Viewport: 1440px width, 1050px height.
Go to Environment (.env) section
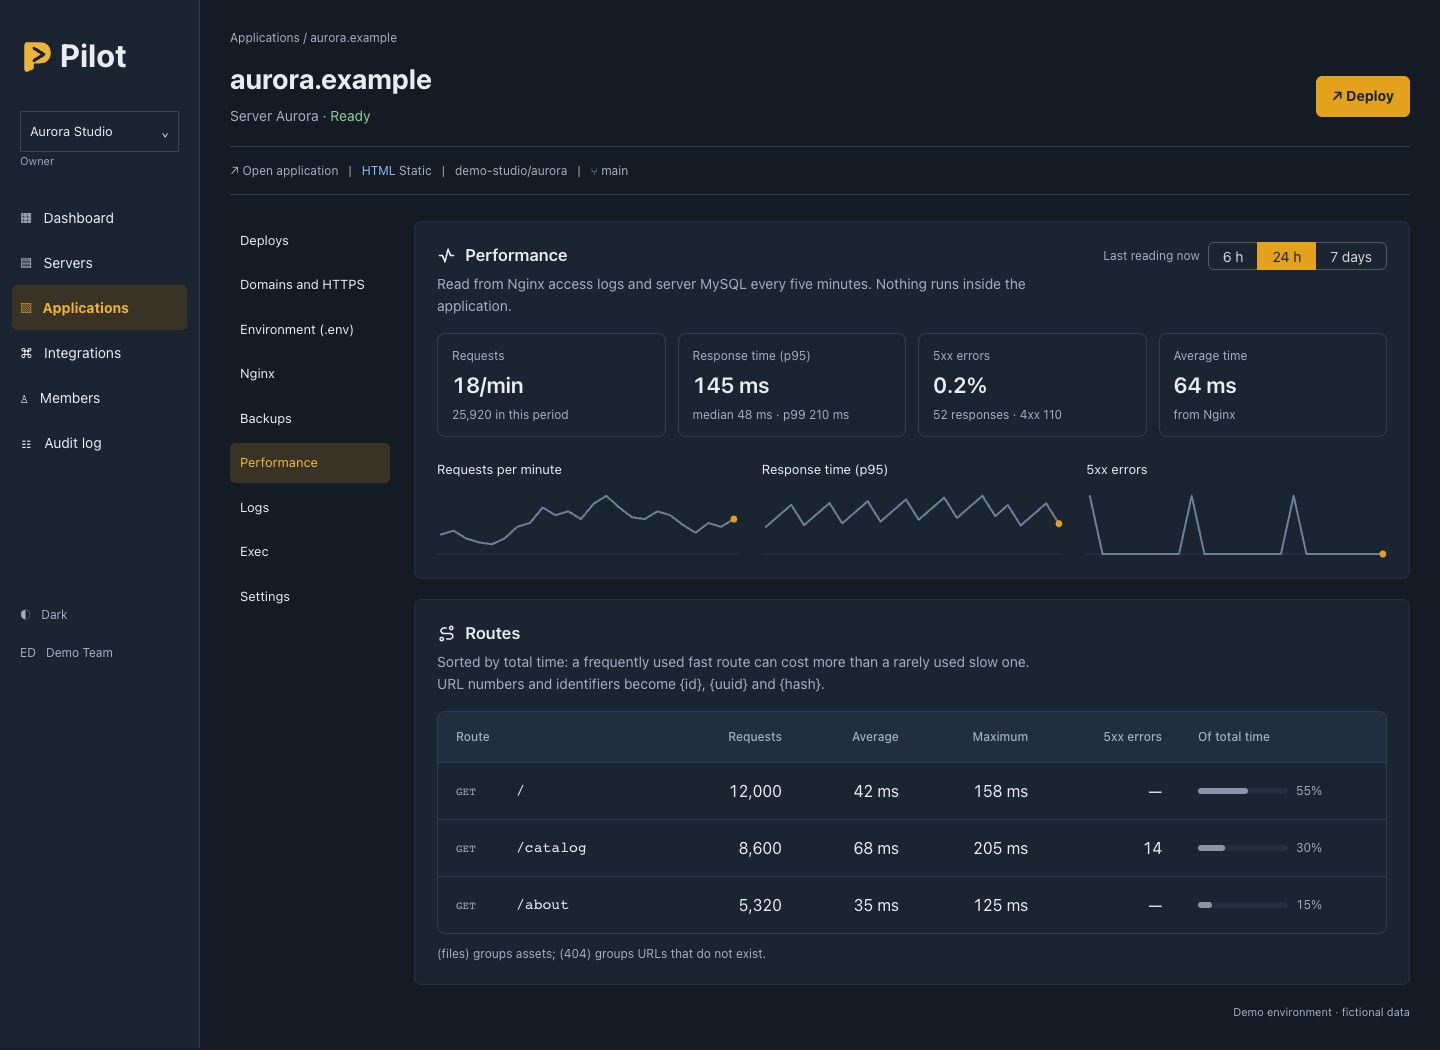click(310, 330)
